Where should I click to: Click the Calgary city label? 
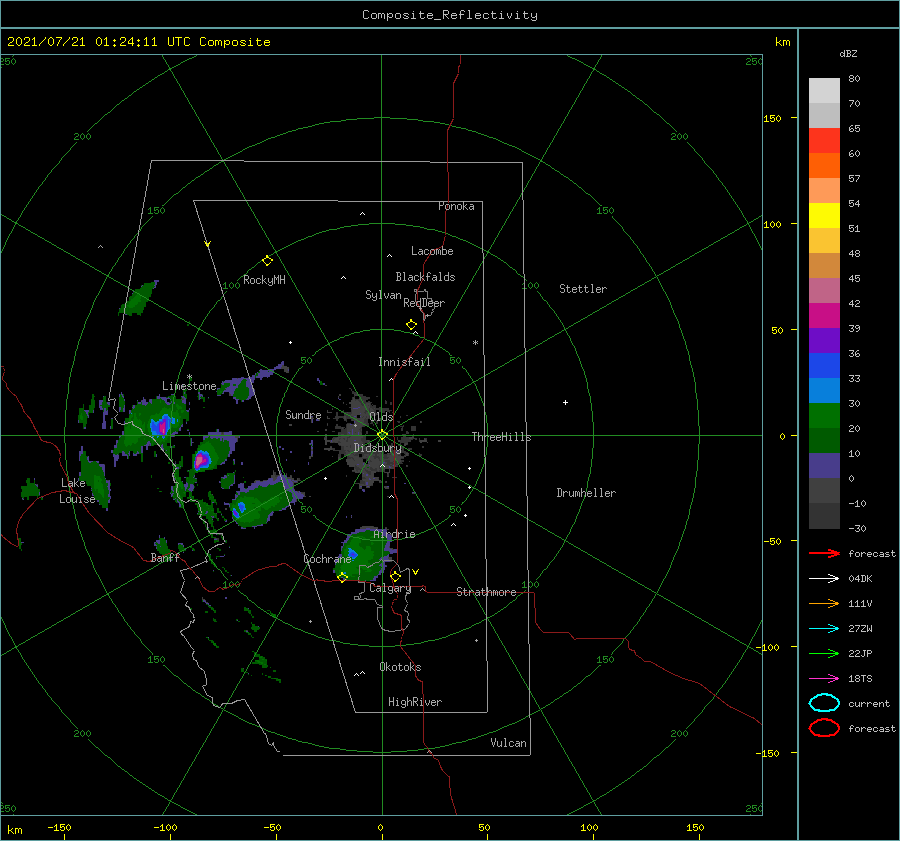pyautogui.click(x=390, y=588)
